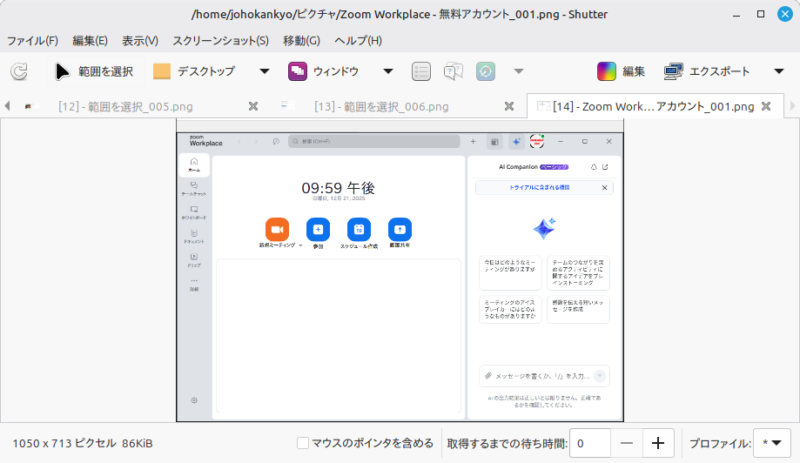Viewport: 800px width, 463px height.
Task: Click the ウィンドウ capture icon
Action: pos(298,71)
